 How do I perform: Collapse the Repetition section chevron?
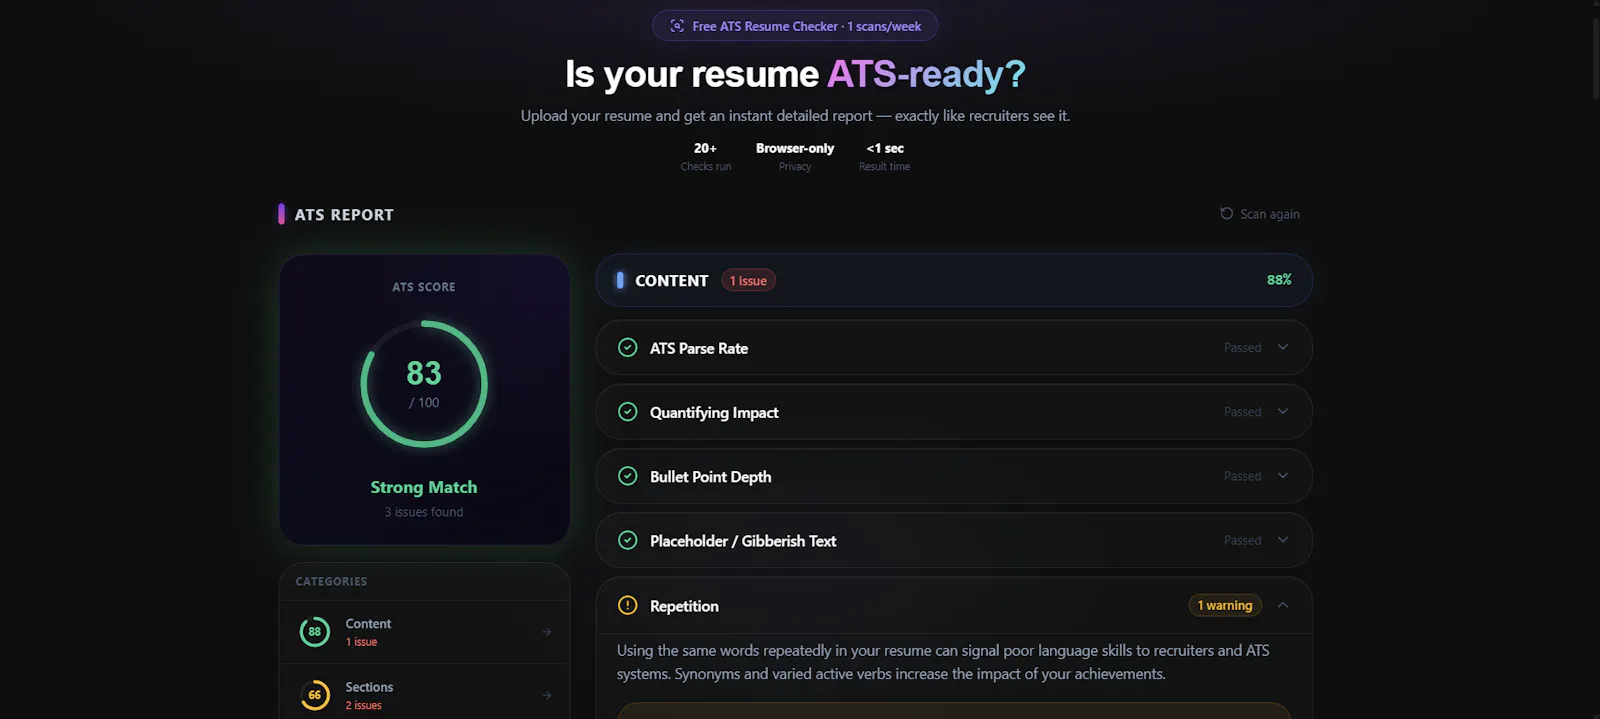click(1283, 605)
